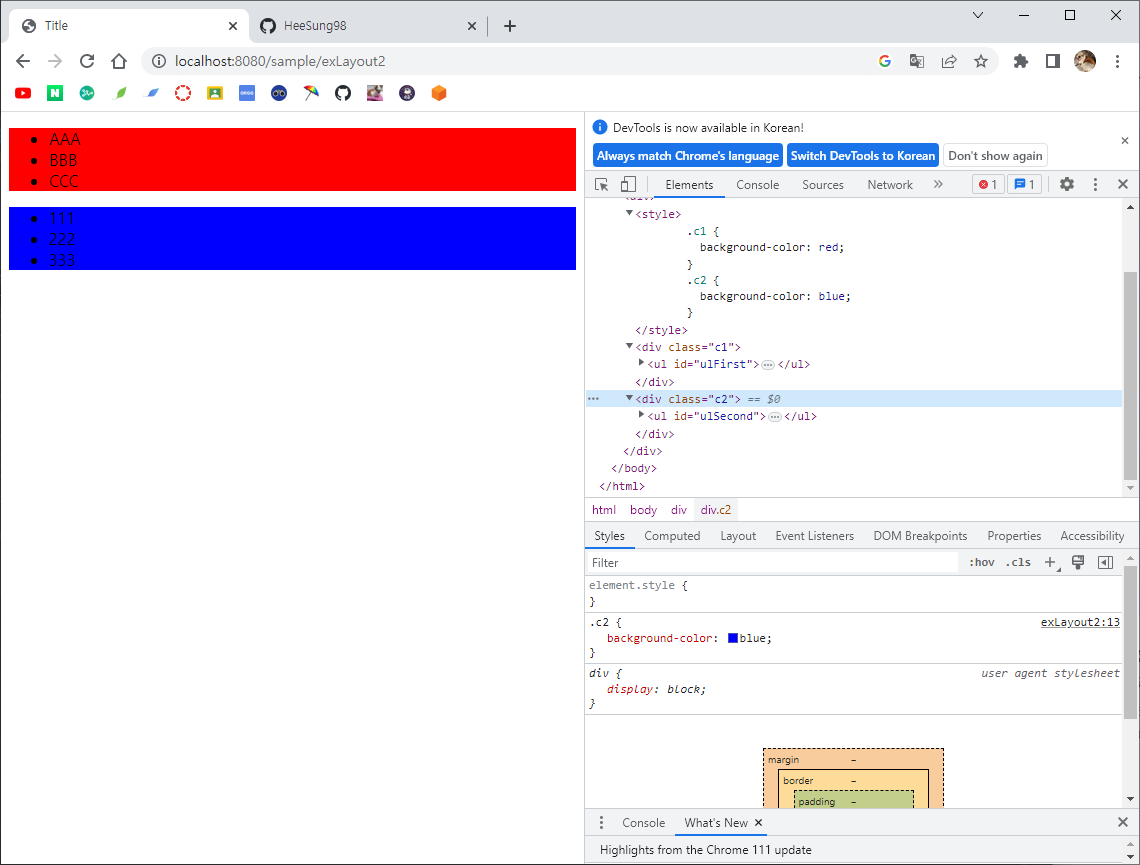Expand the ulFirst list node
The image size is (1140, 865).
coord(641,363)
